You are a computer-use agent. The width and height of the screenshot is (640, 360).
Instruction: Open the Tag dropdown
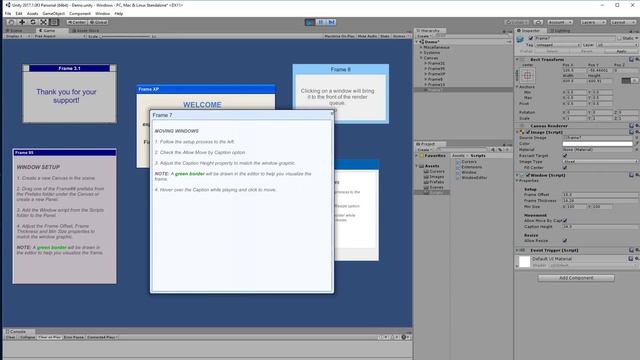click(558, 45)
